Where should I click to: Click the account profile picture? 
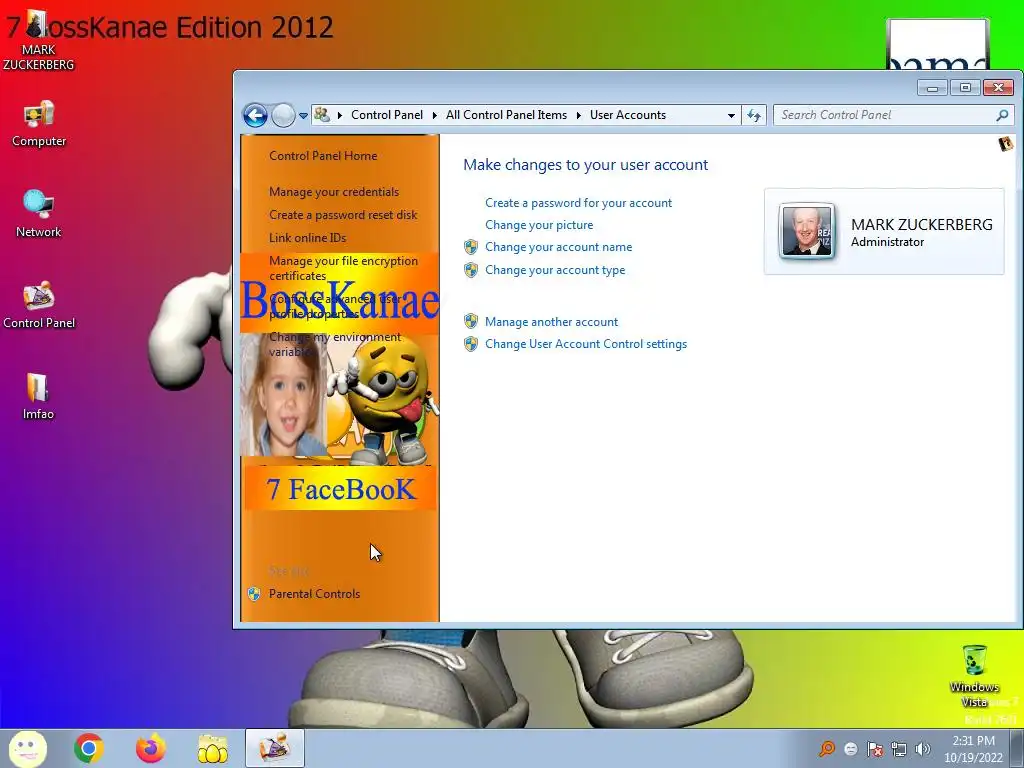pos(807,231)
